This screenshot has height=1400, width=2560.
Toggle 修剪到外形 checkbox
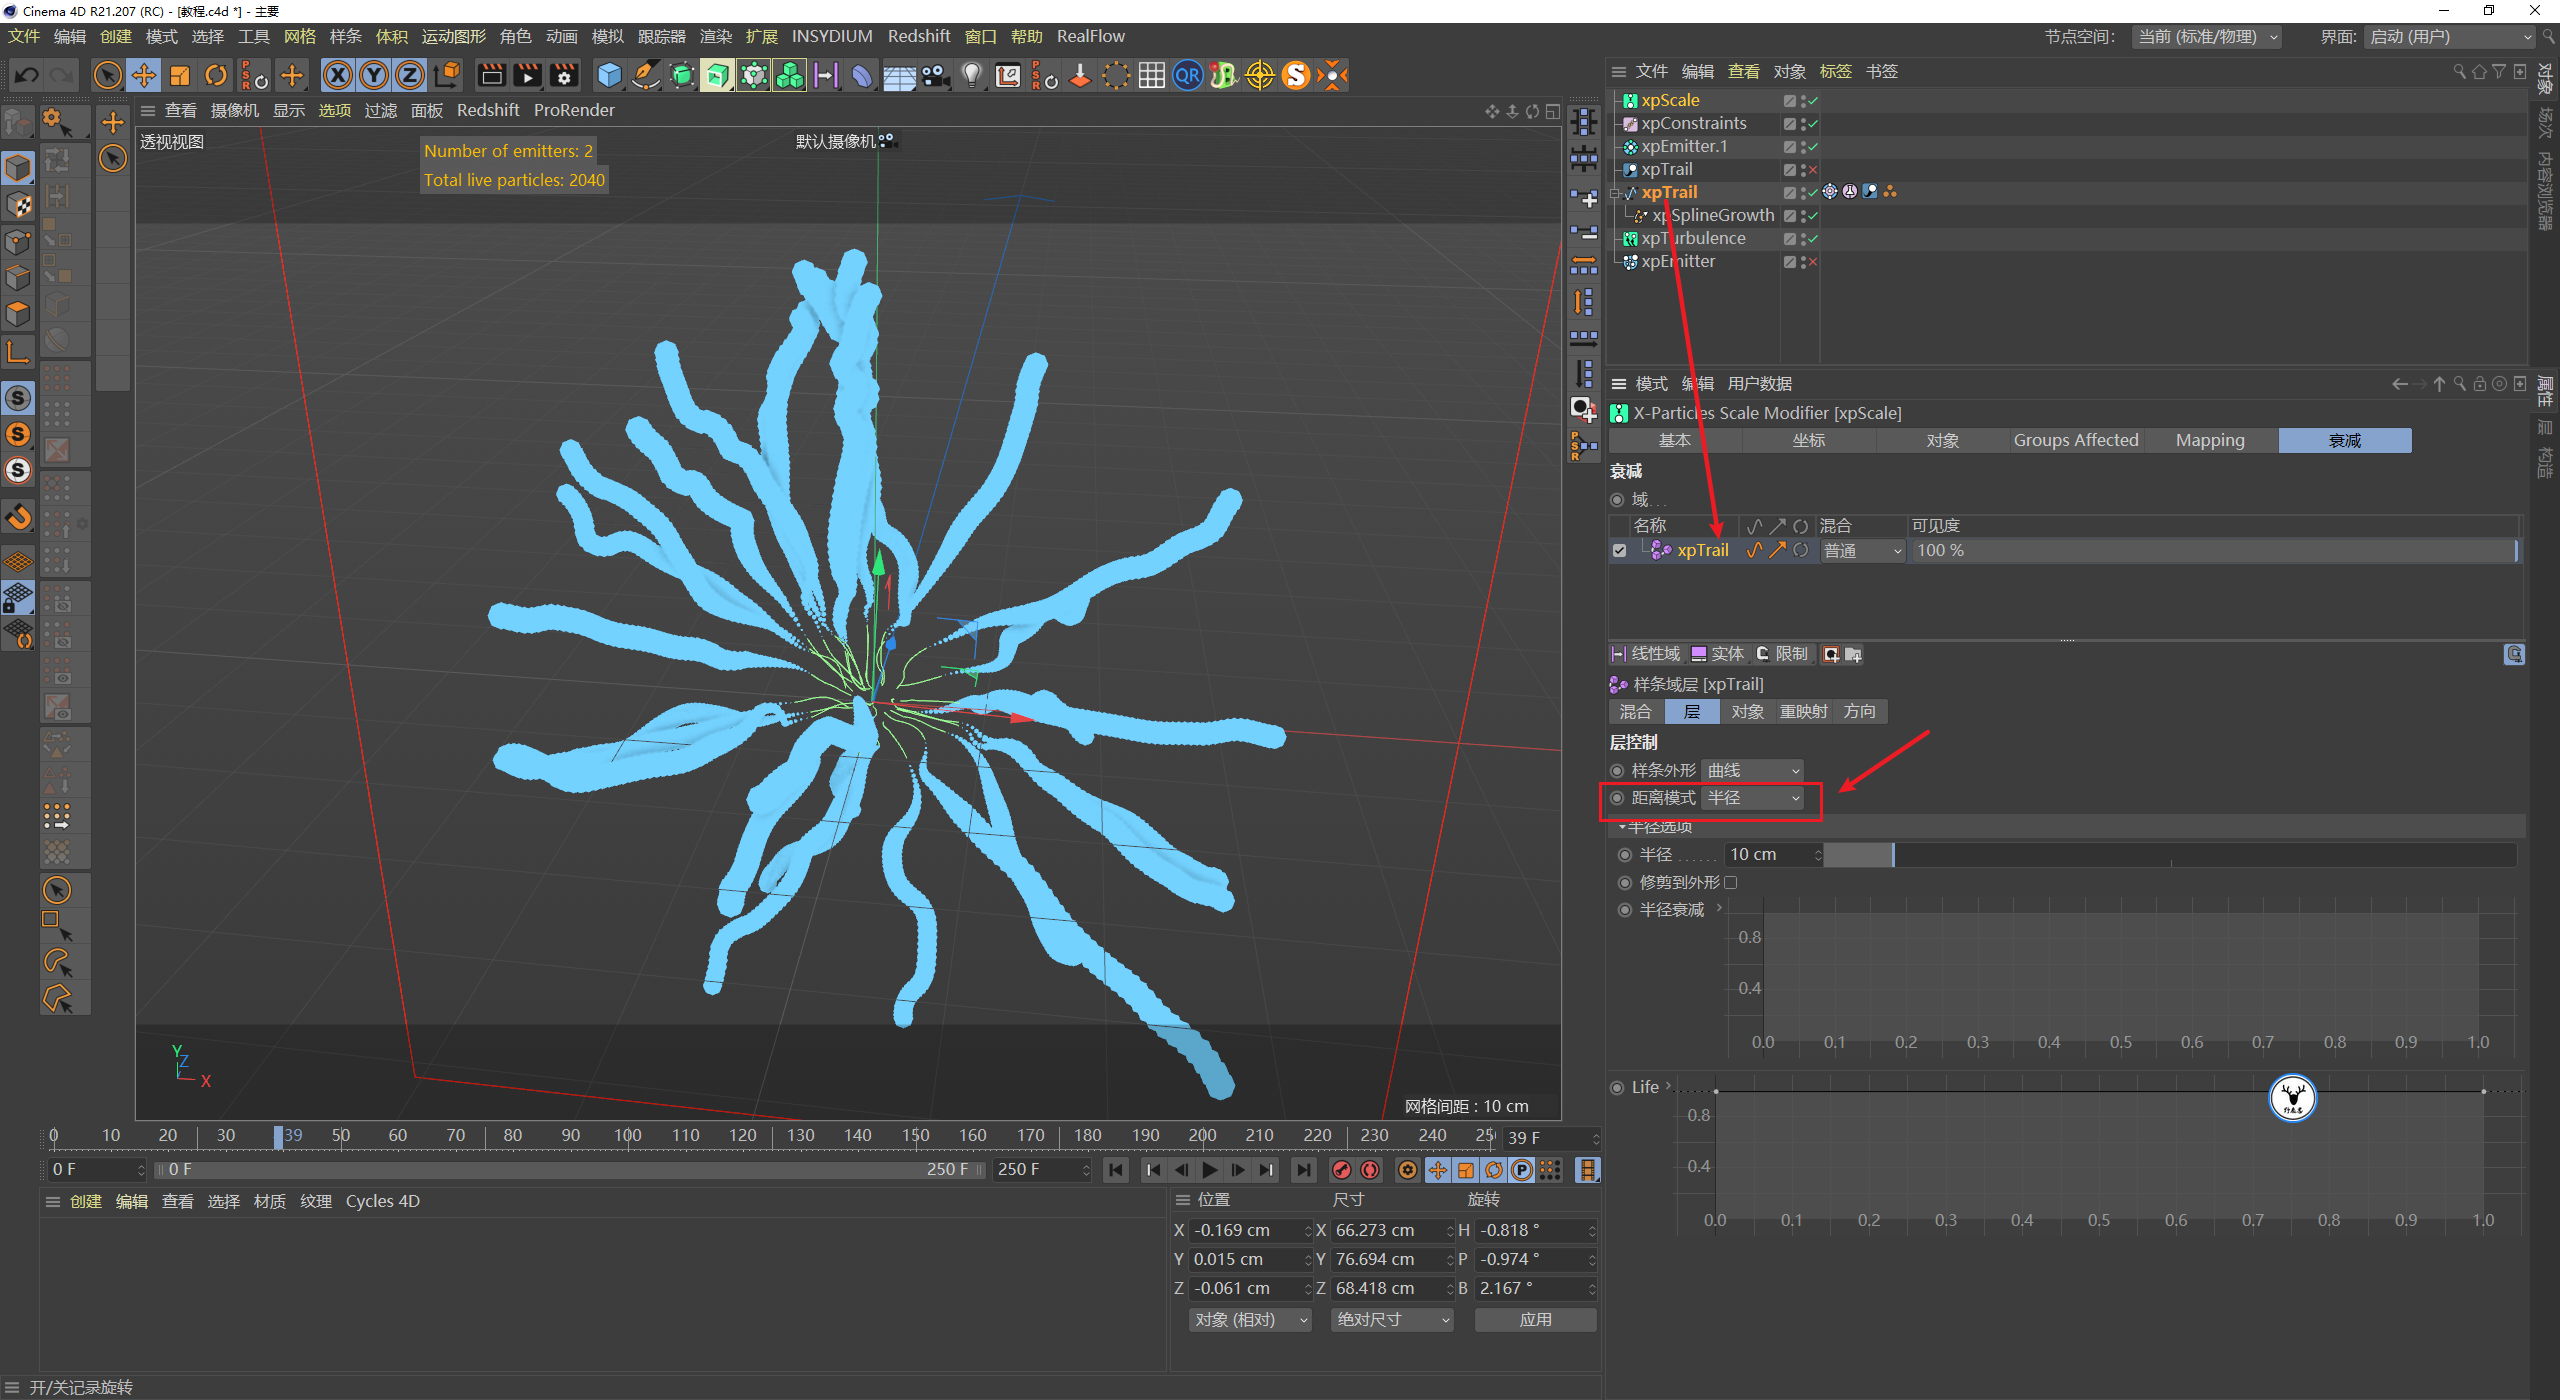[x=1730, y=882]
